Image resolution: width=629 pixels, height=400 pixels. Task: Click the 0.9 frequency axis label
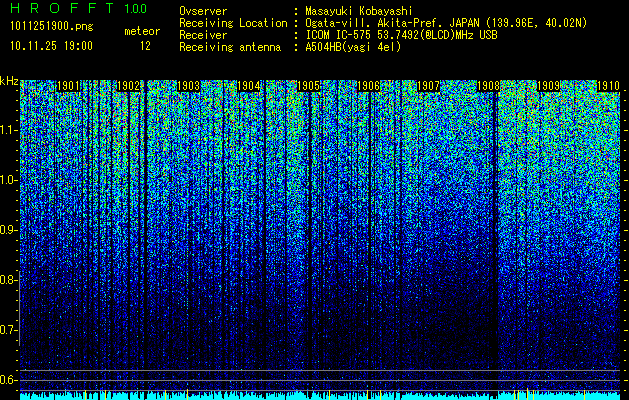[x=9, y=230]
